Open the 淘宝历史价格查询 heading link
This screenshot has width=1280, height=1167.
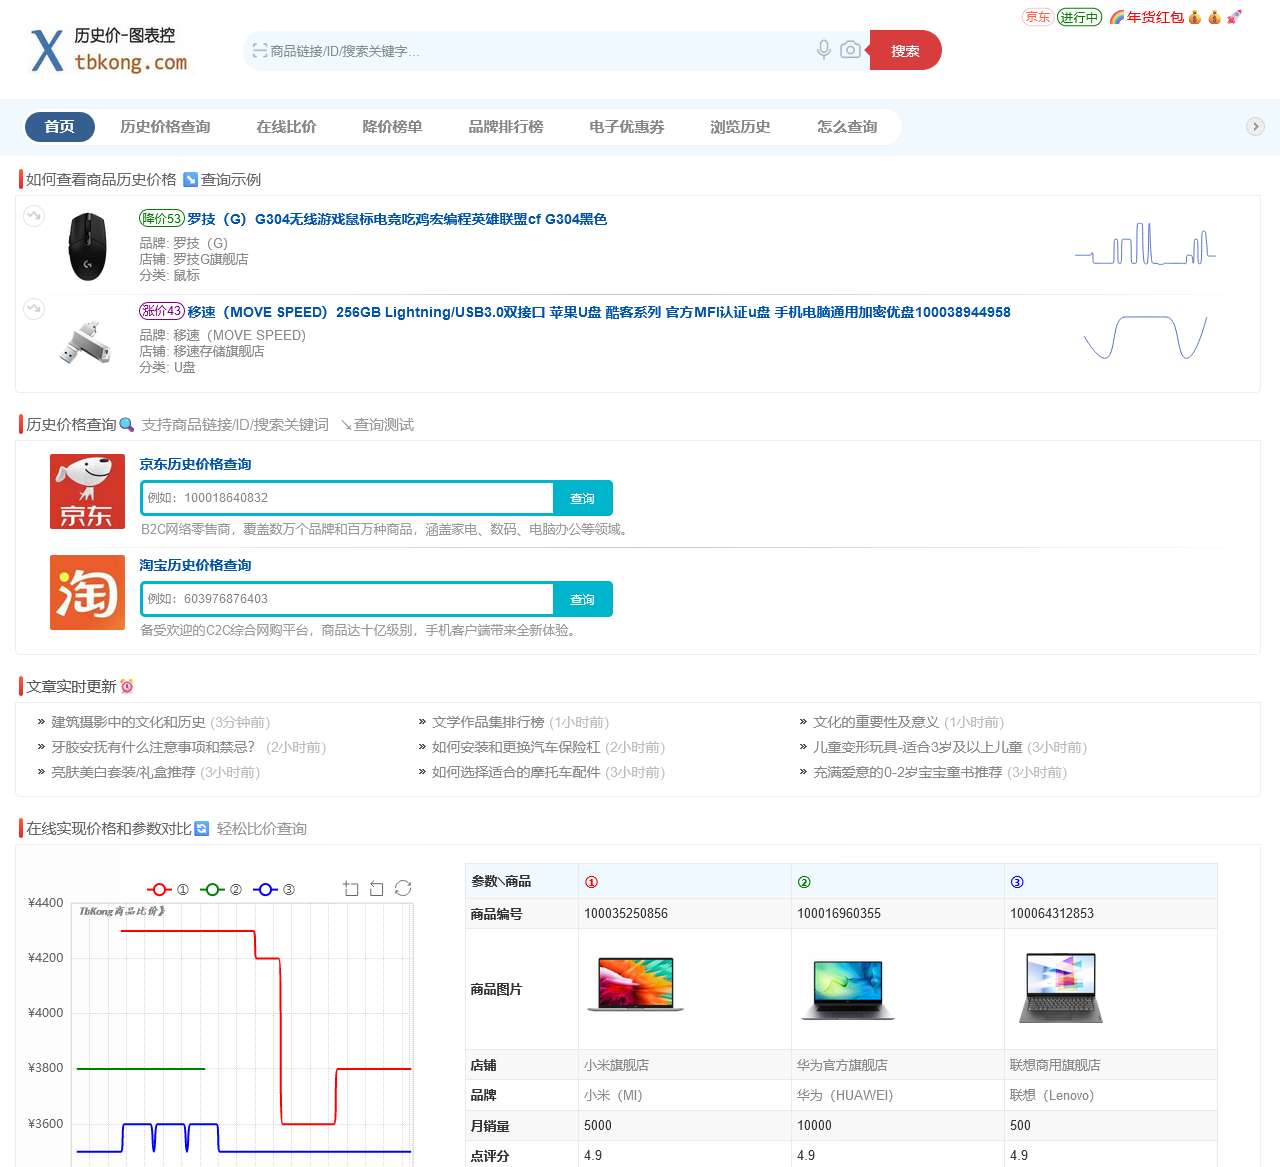pyautogui.click(x=195, y=565)
